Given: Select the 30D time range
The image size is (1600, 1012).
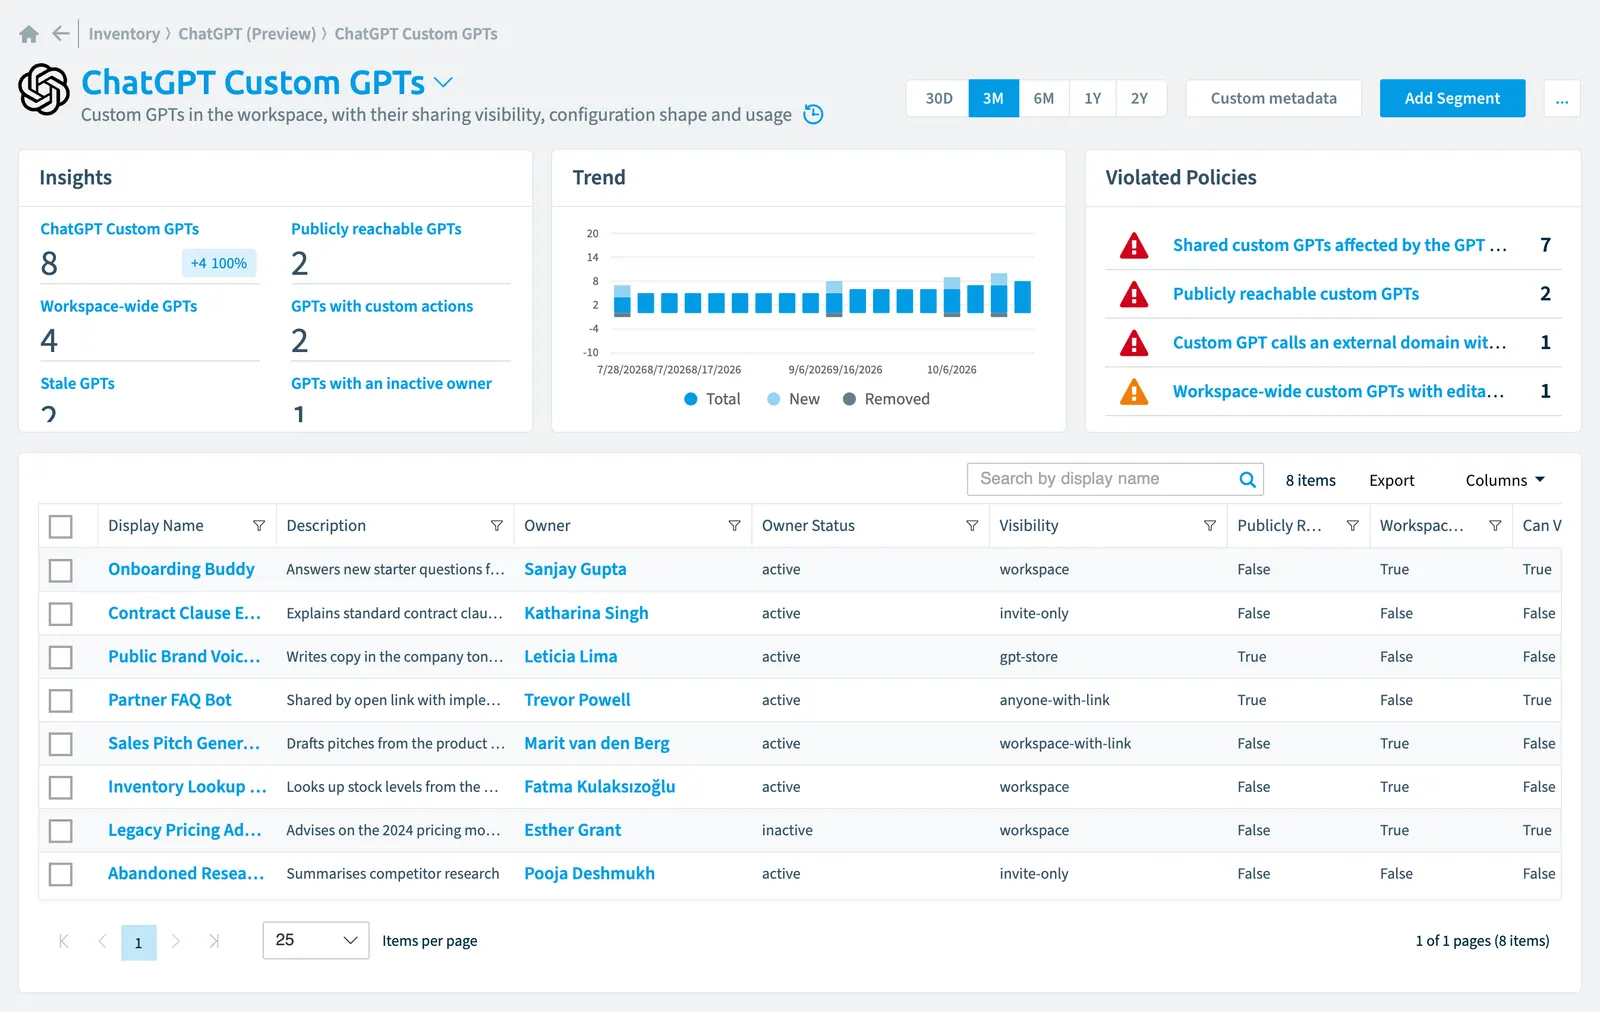Looking at the screenshot, I should [x=938, y=98].
